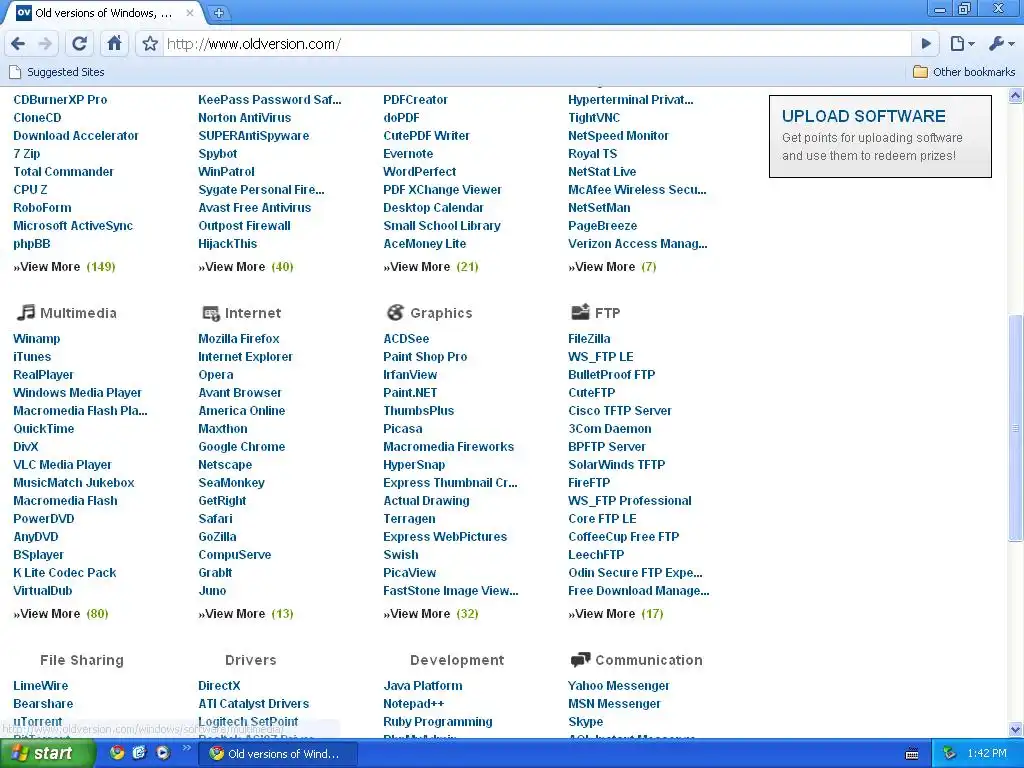Expand Internet View More (13)
The image size is (1024, 768).
(246, 613)
